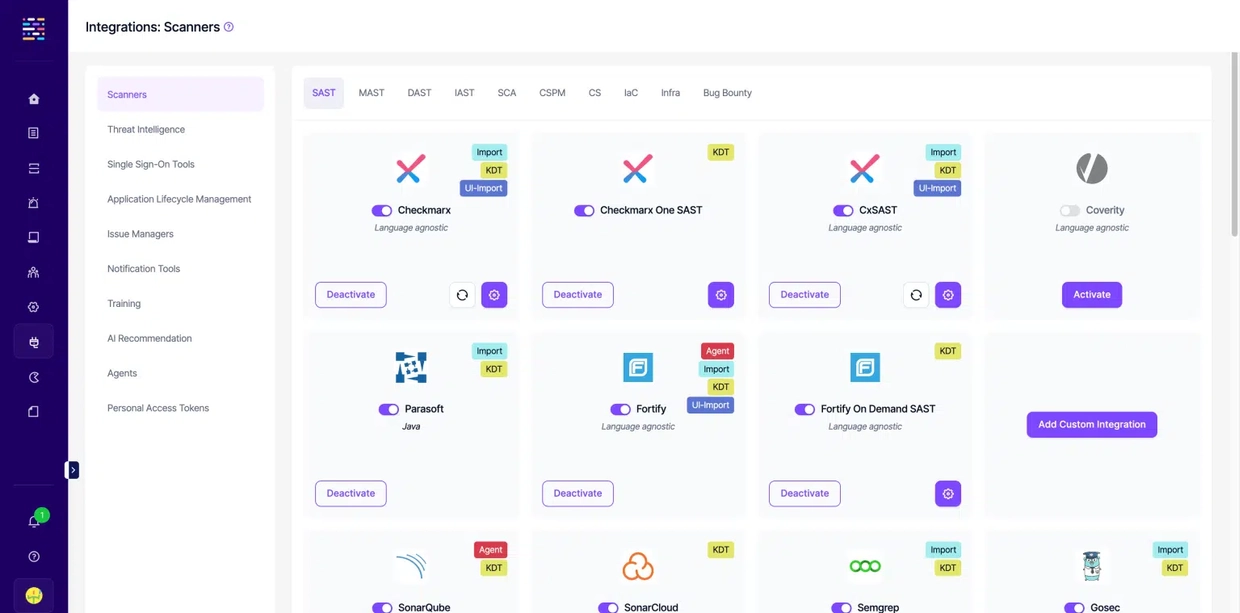This screenshot has height=613, width=1240.
Task: Open settings gear for Checkmarx One SAST
Action: click(721, 295)
